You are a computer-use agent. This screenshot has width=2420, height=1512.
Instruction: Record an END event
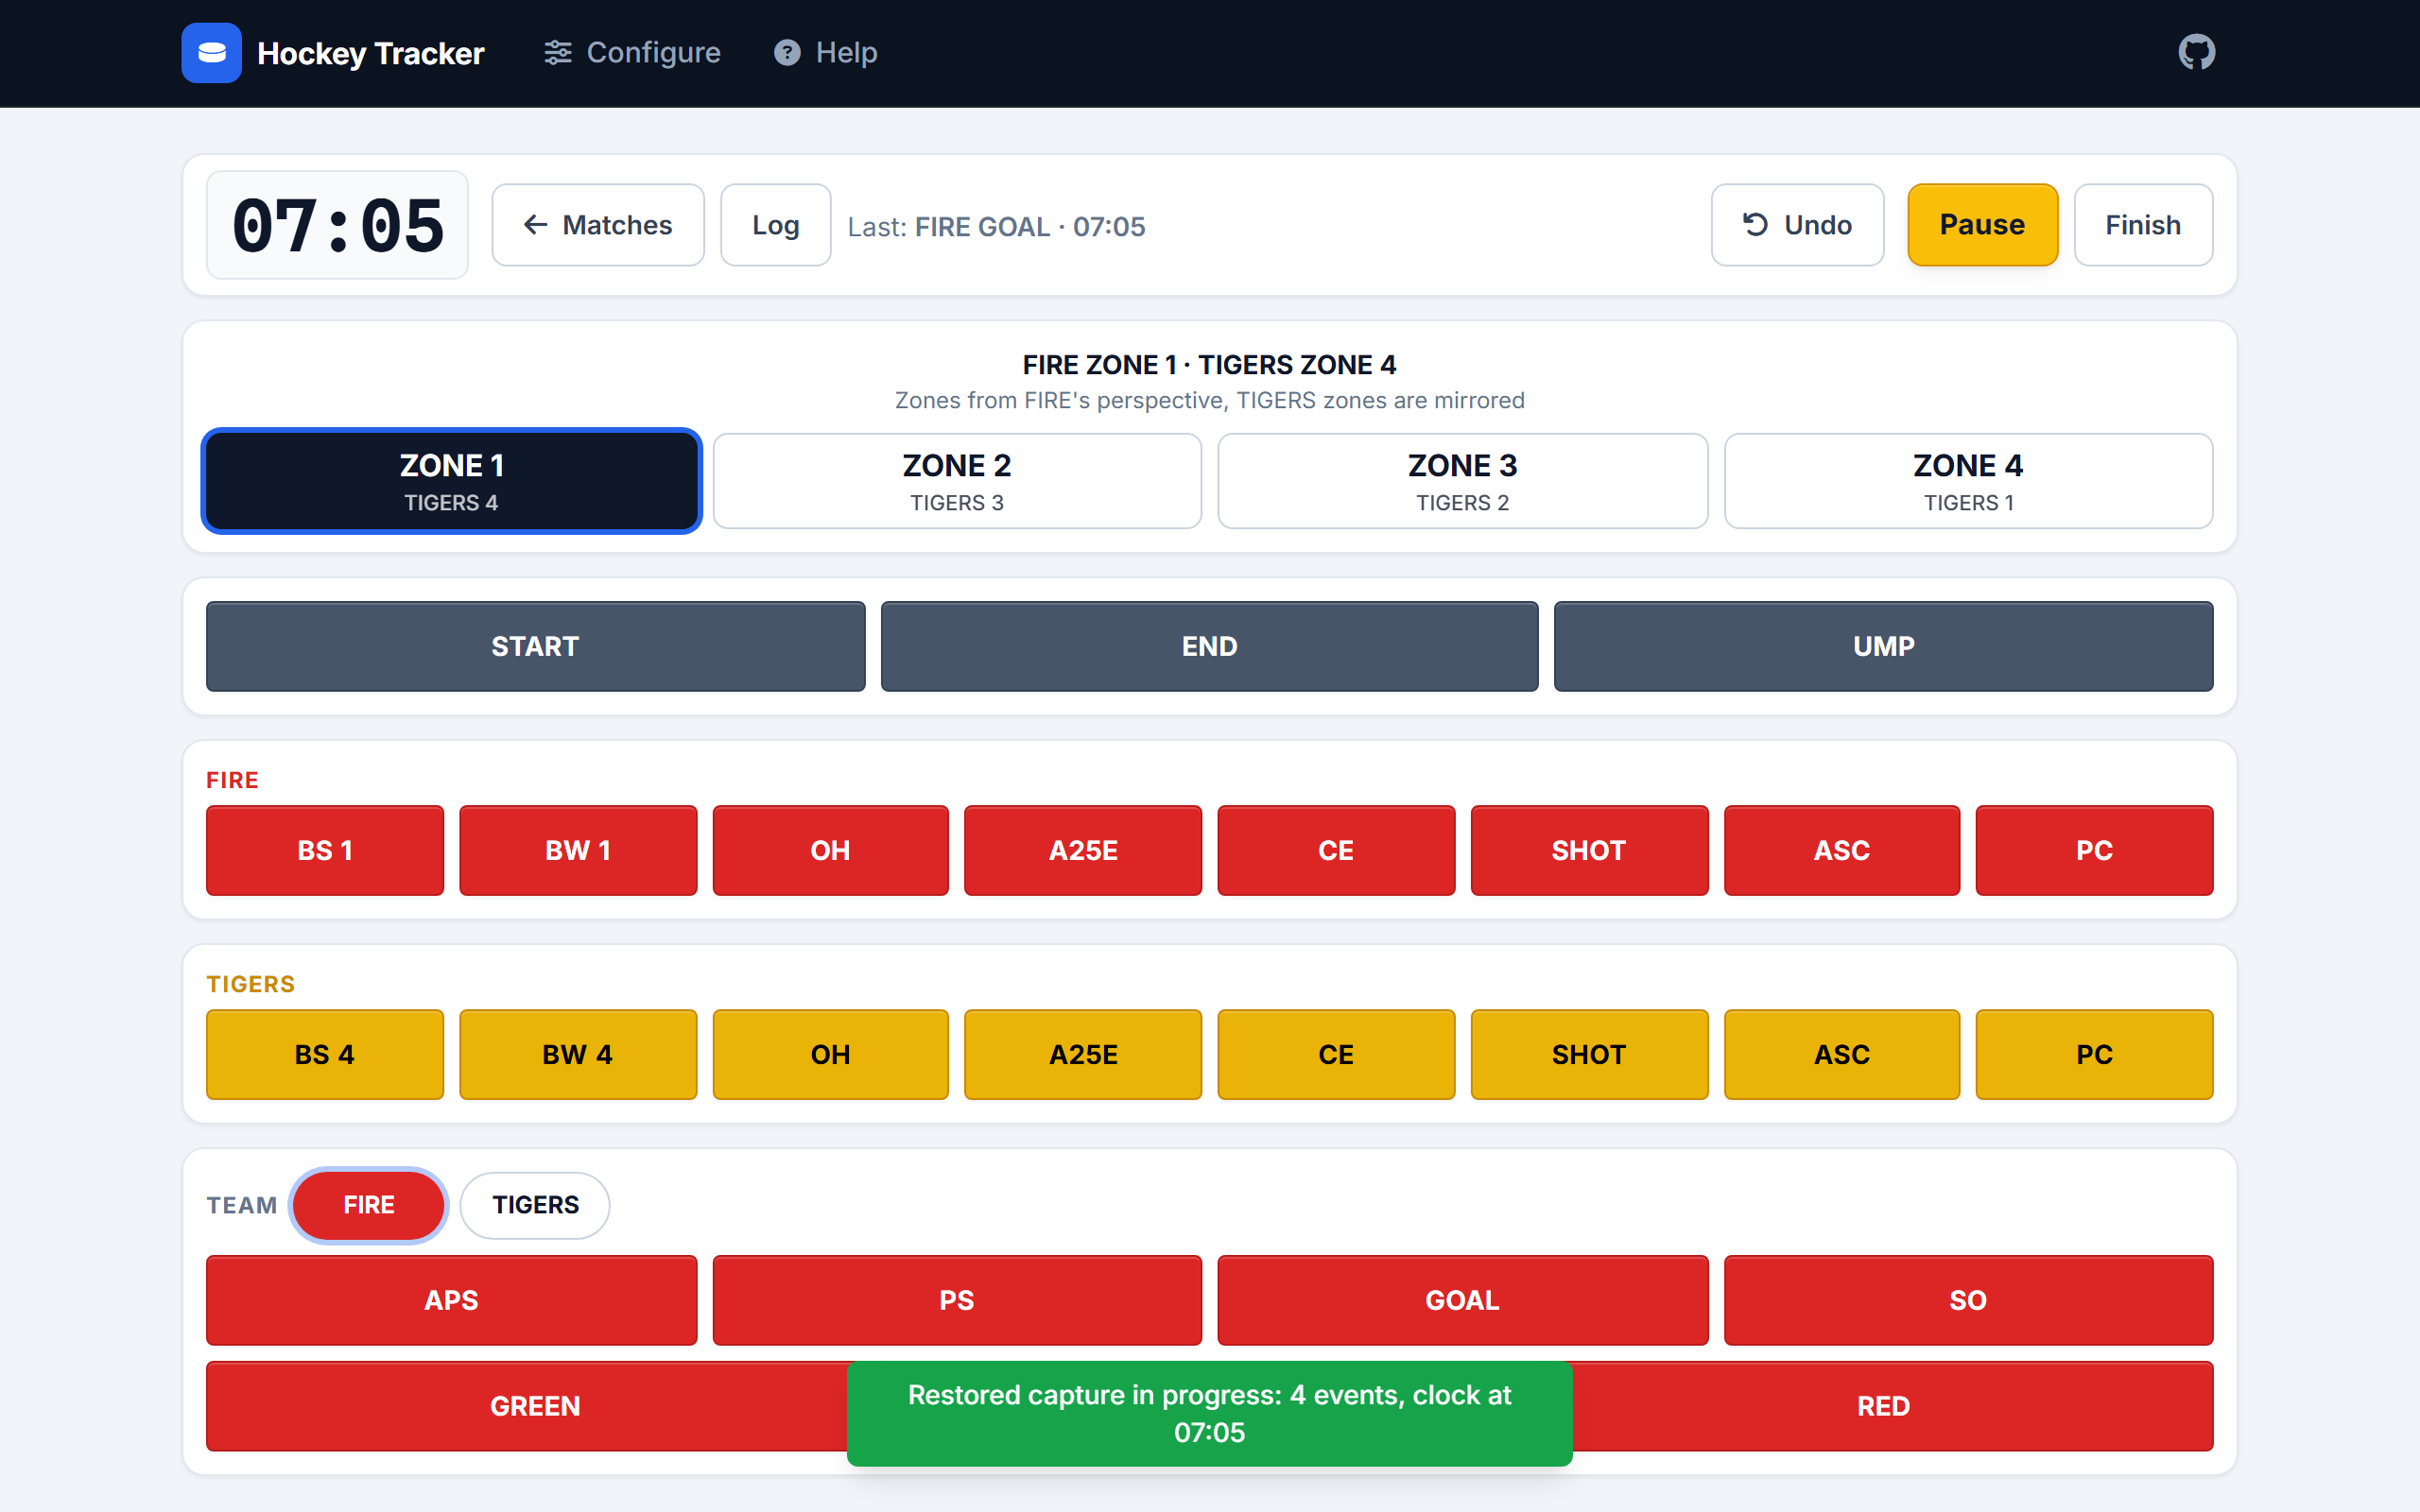pos(1209,646)
